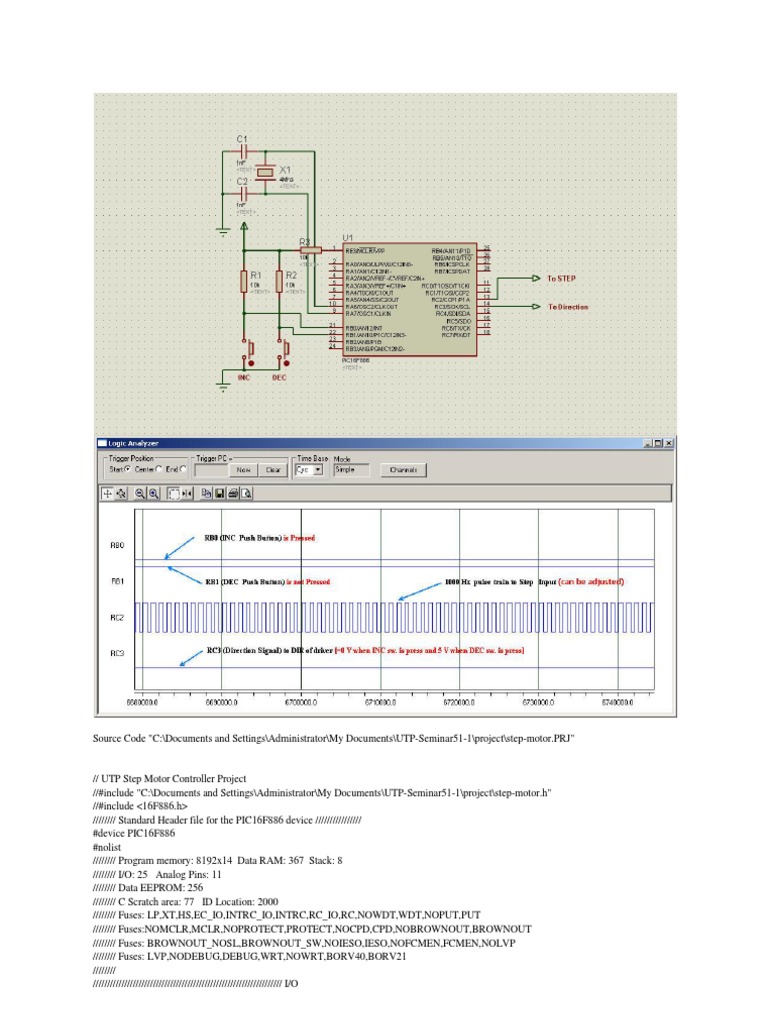Click the save floppy disk icon
Screen dimensions: 768x1024
(219, 493)
